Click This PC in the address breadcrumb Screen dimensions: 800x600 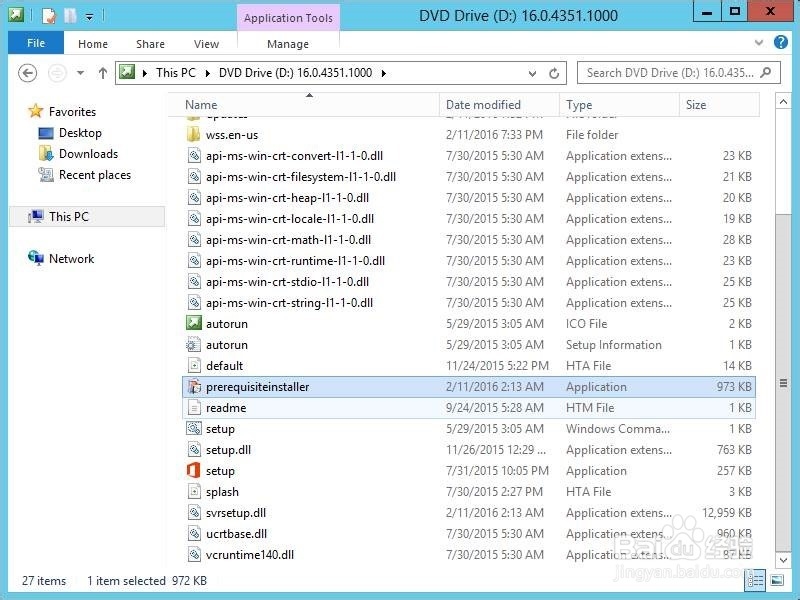(x=176, y=73)
